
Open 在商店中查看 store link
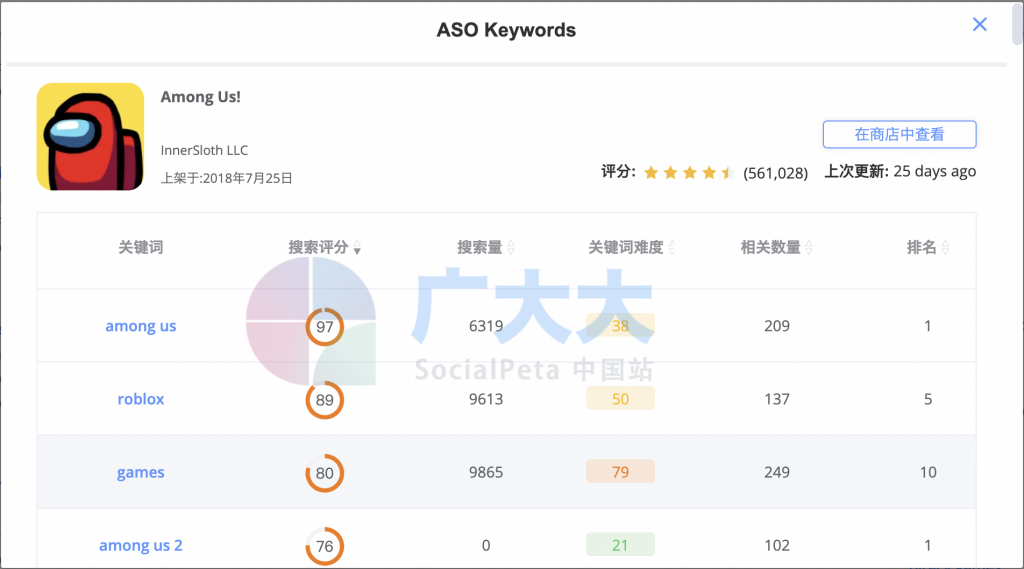click(899, 135)
